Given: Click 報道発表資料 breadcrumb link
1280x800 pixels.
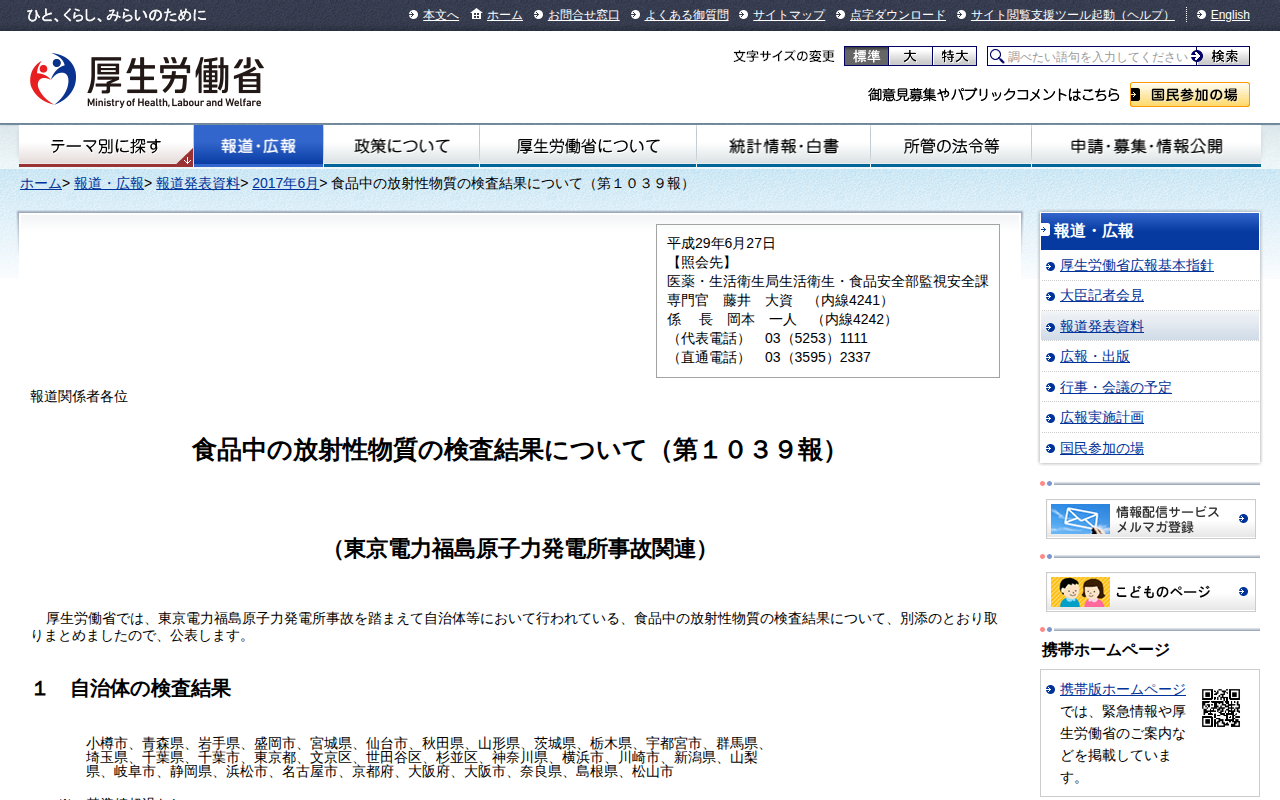Looking at the screenshot, I should (198, 184).
